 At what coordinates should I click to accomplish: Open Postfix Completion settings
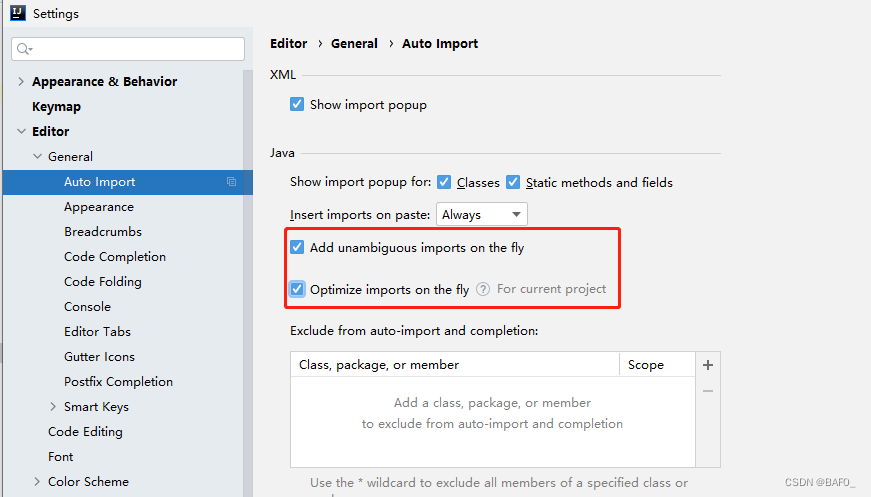coord(118,381)
